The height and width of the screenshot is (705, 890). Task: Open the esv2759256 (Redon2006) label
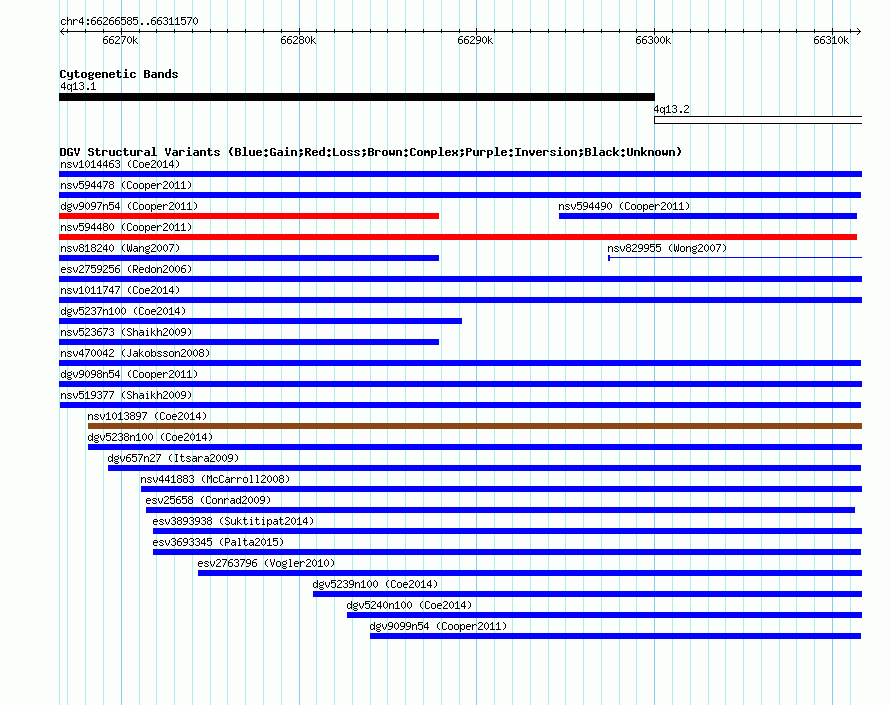[126, 269]
